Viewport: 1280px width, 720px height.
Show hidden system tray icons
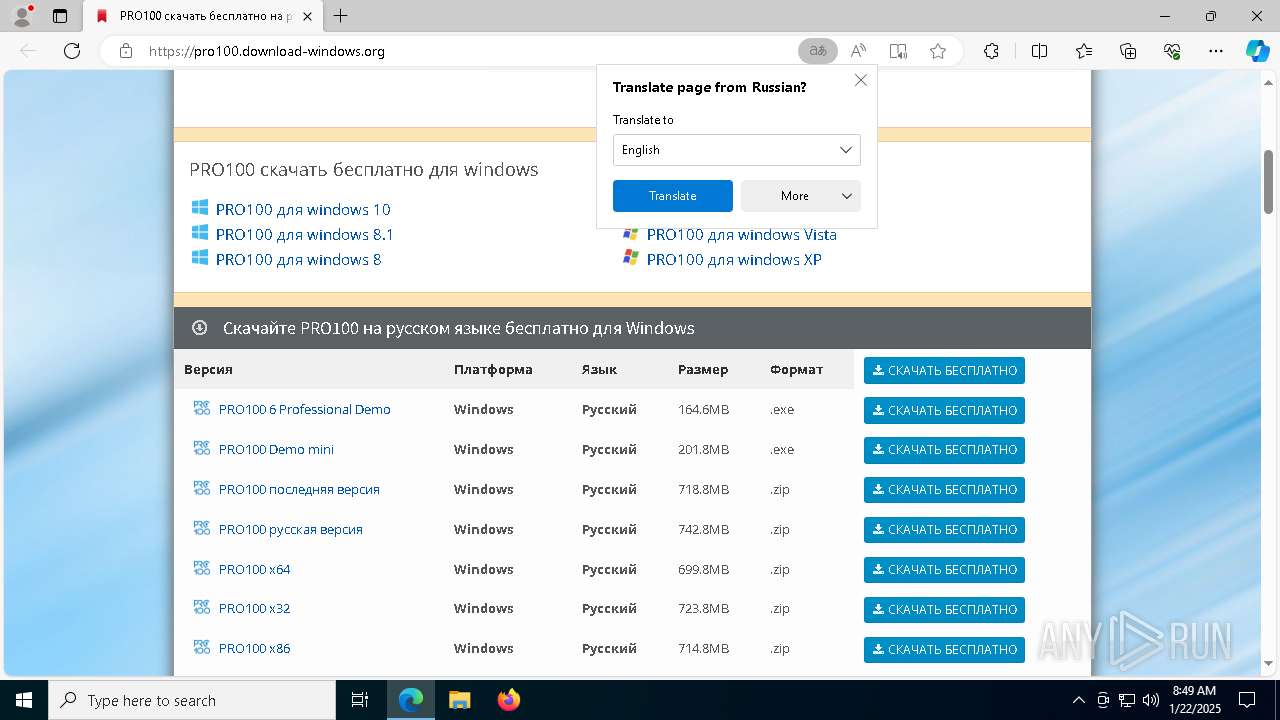coord(1078,700)
